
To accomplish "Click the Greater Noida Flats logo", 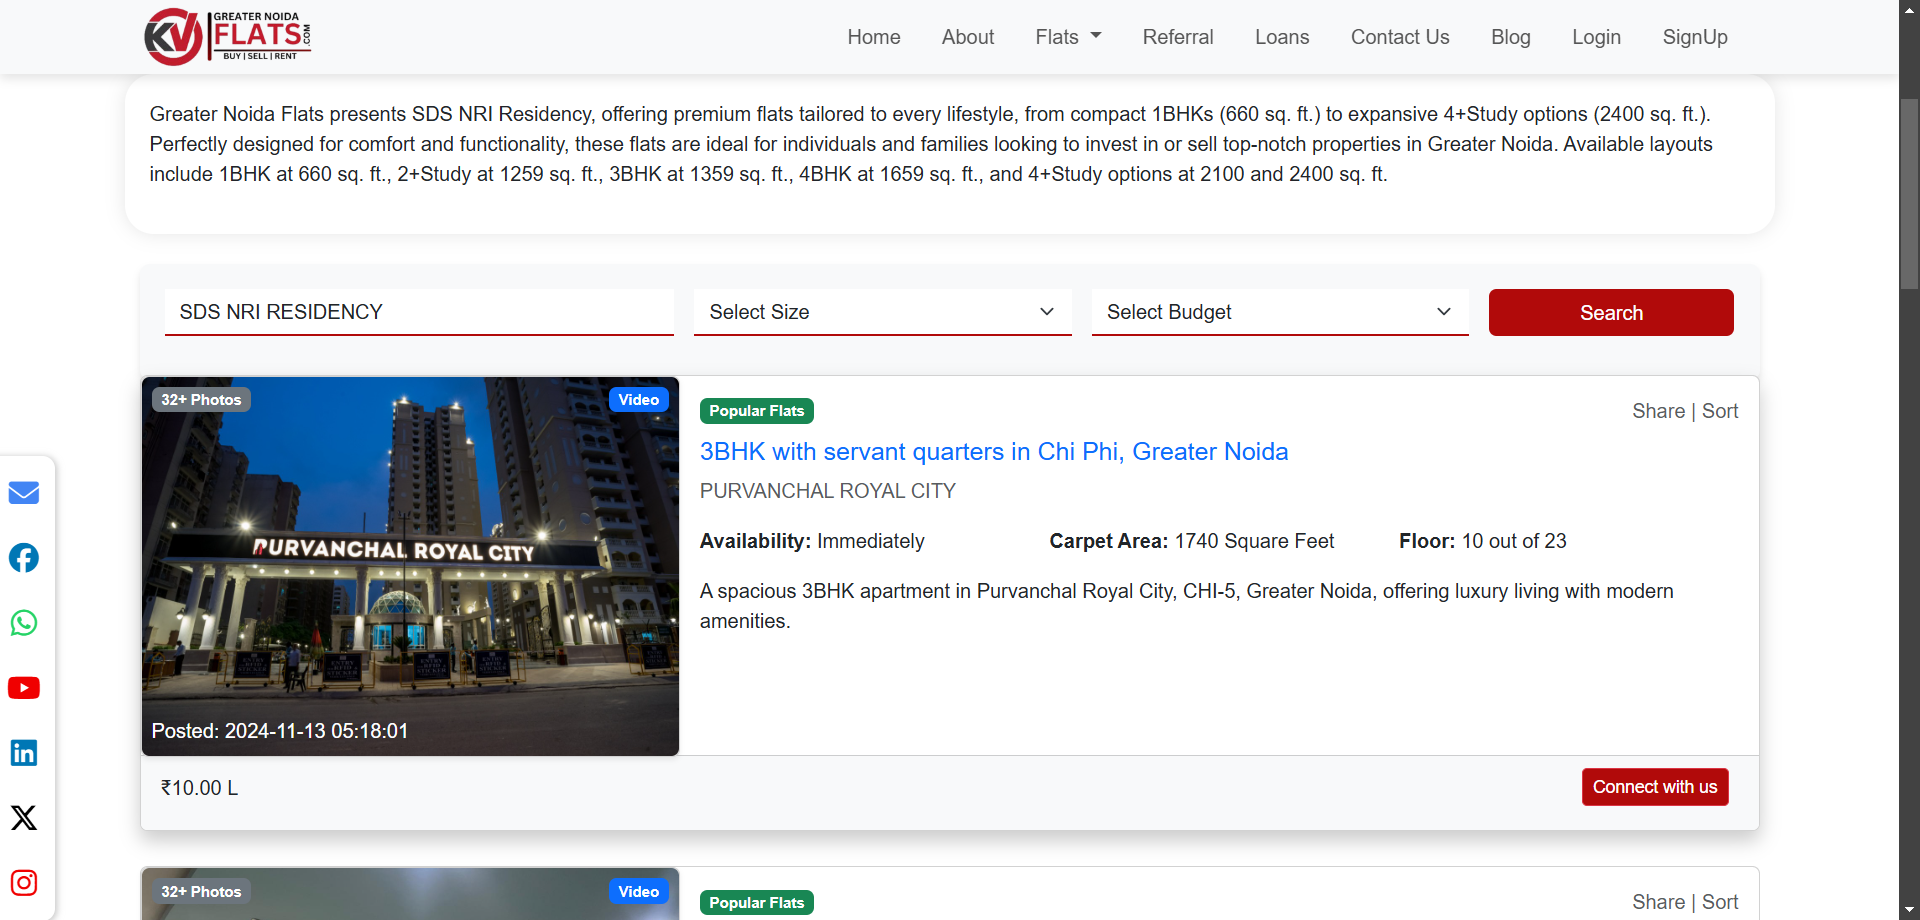I will (228, 37).
